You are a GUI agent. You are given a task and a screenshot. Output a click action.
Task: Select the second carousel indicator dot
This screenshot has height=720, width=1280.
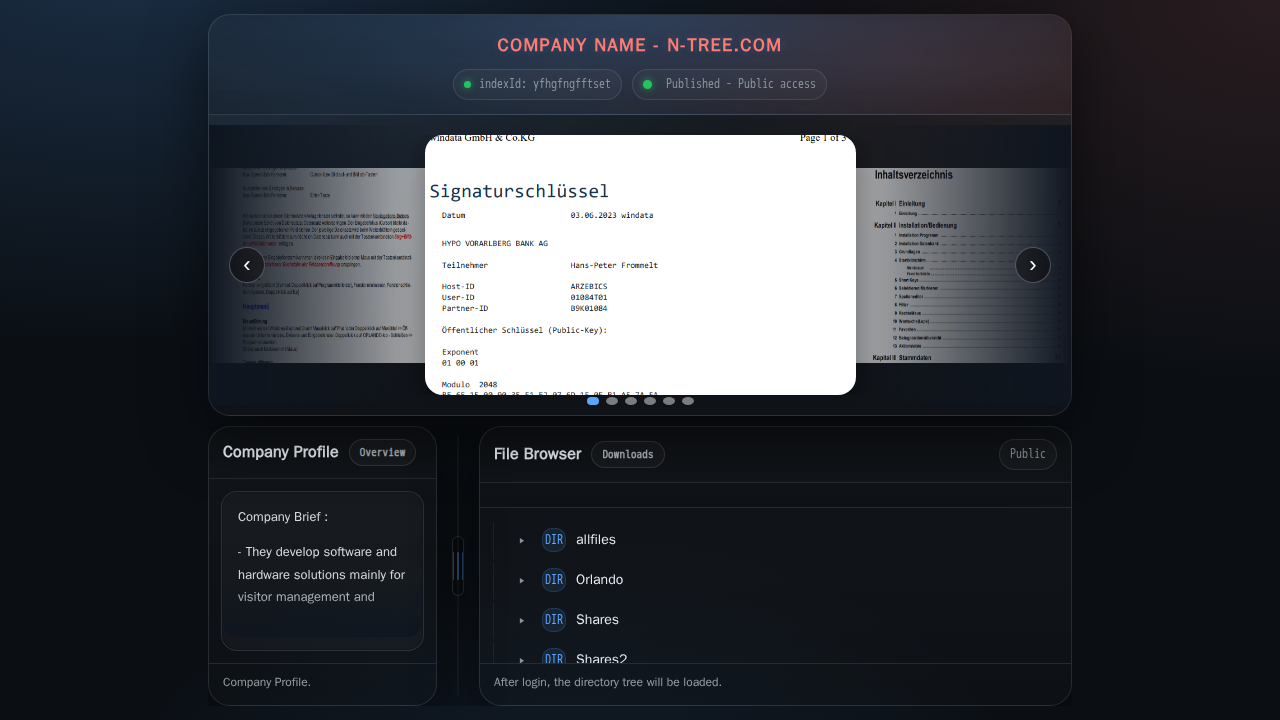(x=612, y=401)
